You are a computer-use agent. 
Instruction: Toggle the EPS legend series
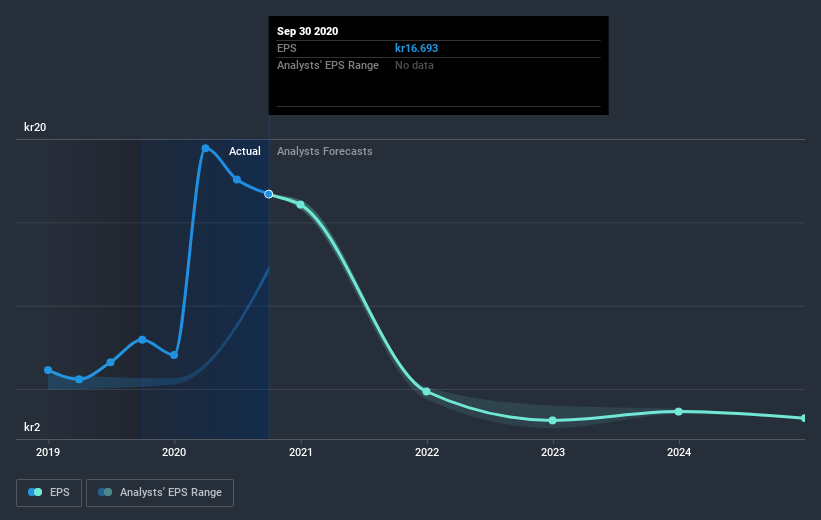49,492
